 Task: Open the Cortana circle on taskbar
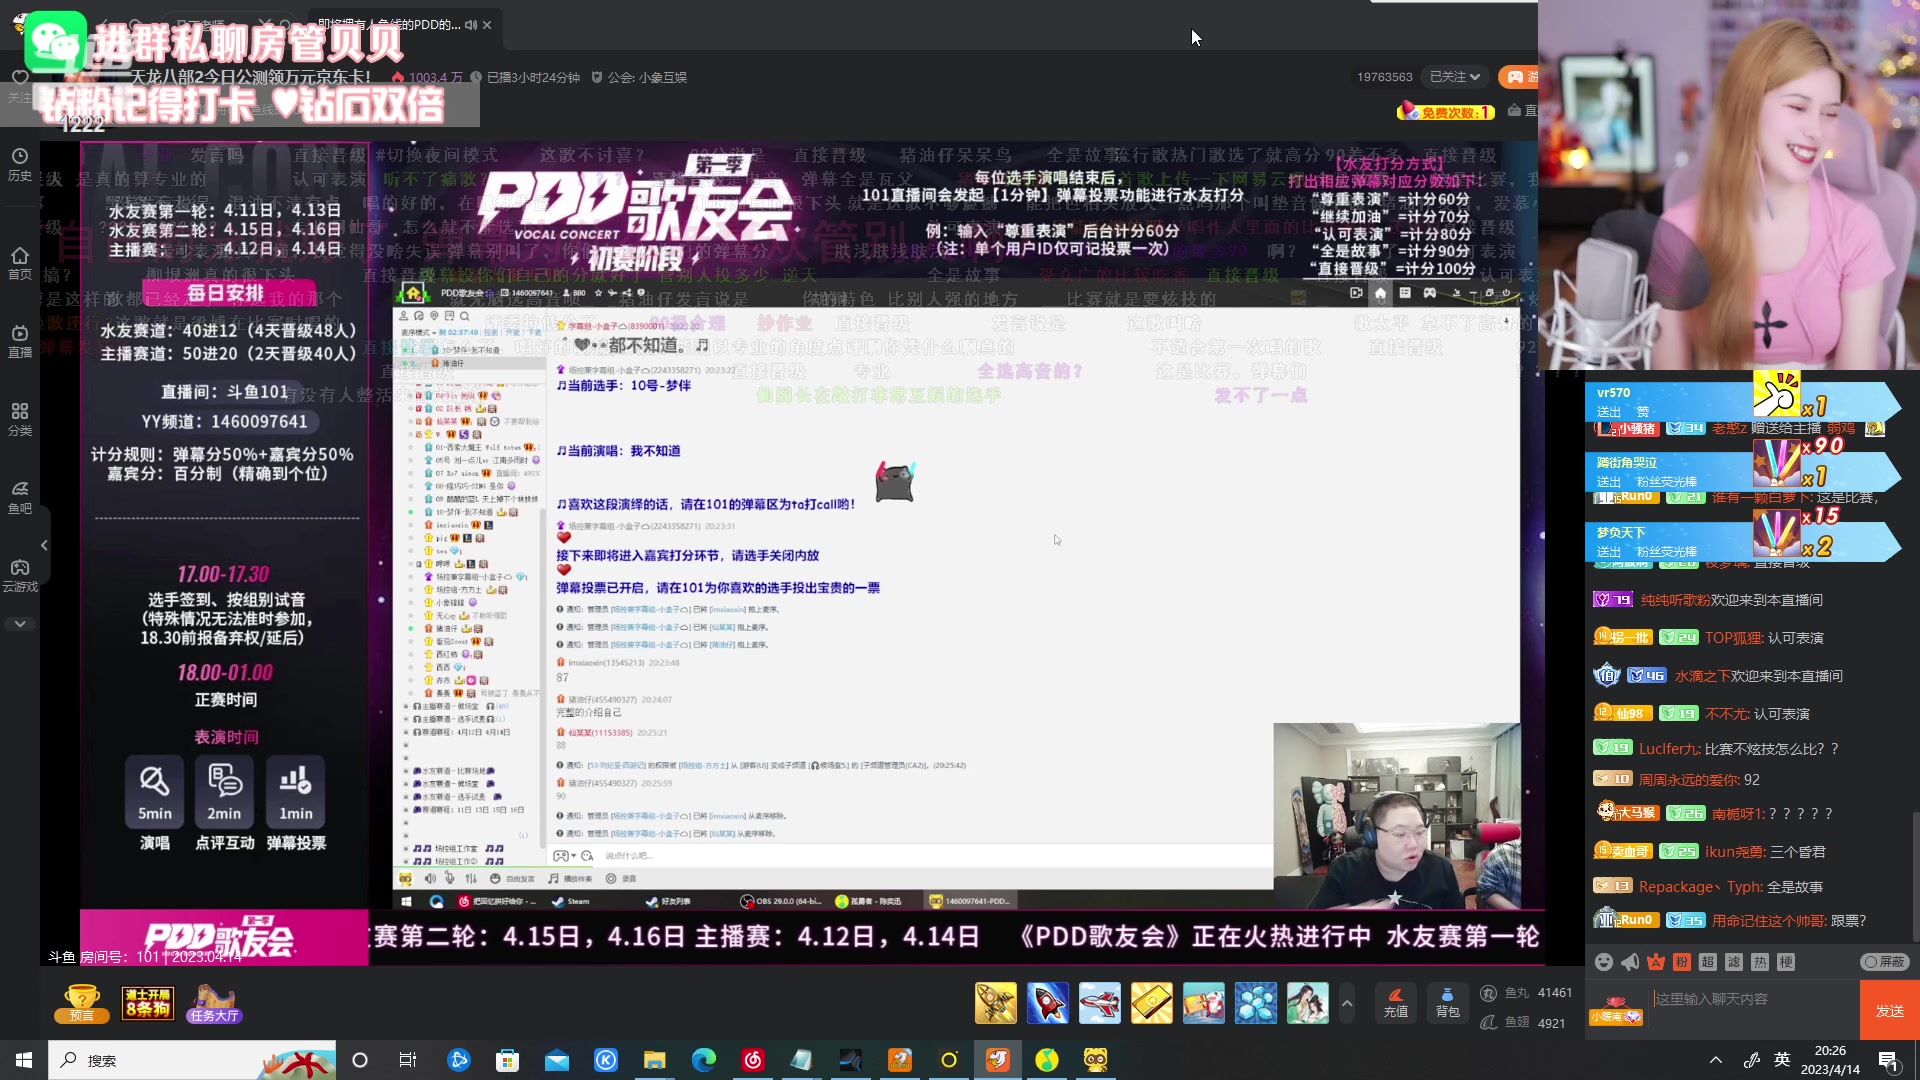(360, 1060)
